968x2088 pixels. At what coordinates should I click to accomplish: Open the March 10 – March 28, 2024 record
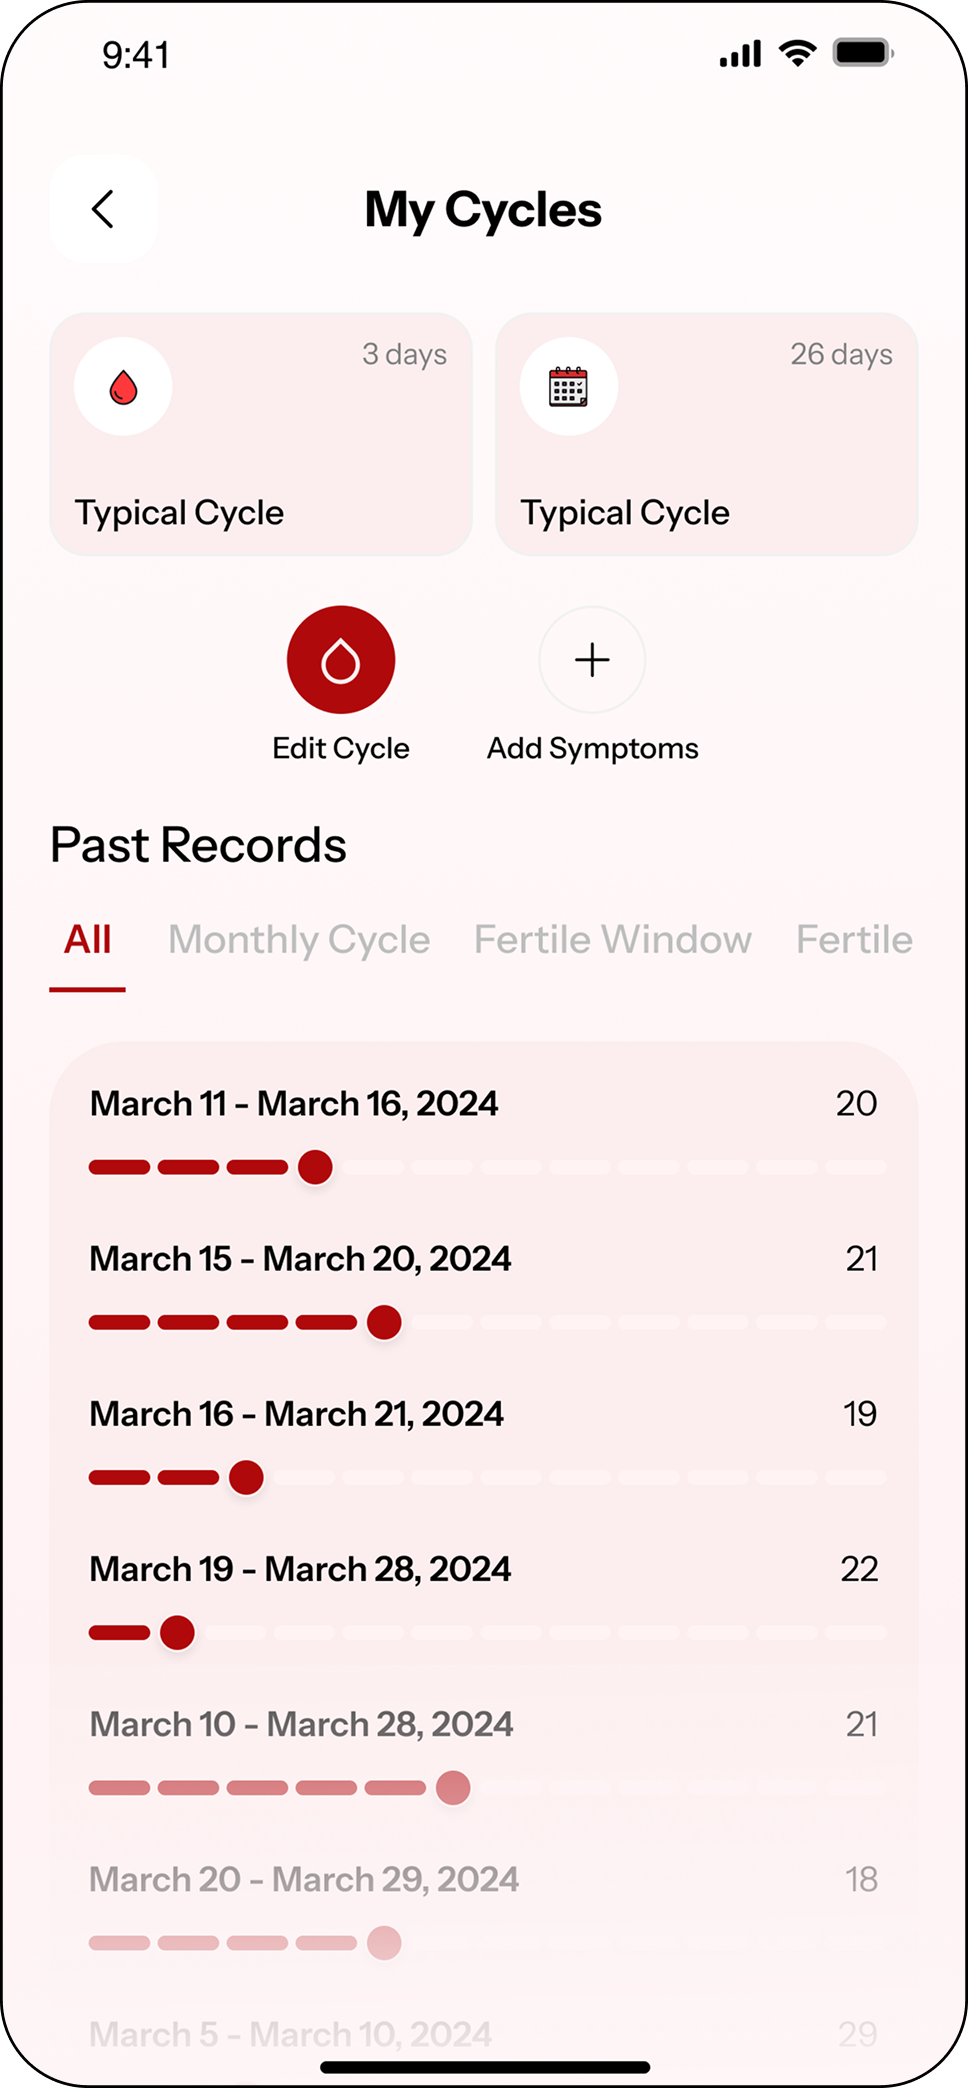[x=302, y=1724]
